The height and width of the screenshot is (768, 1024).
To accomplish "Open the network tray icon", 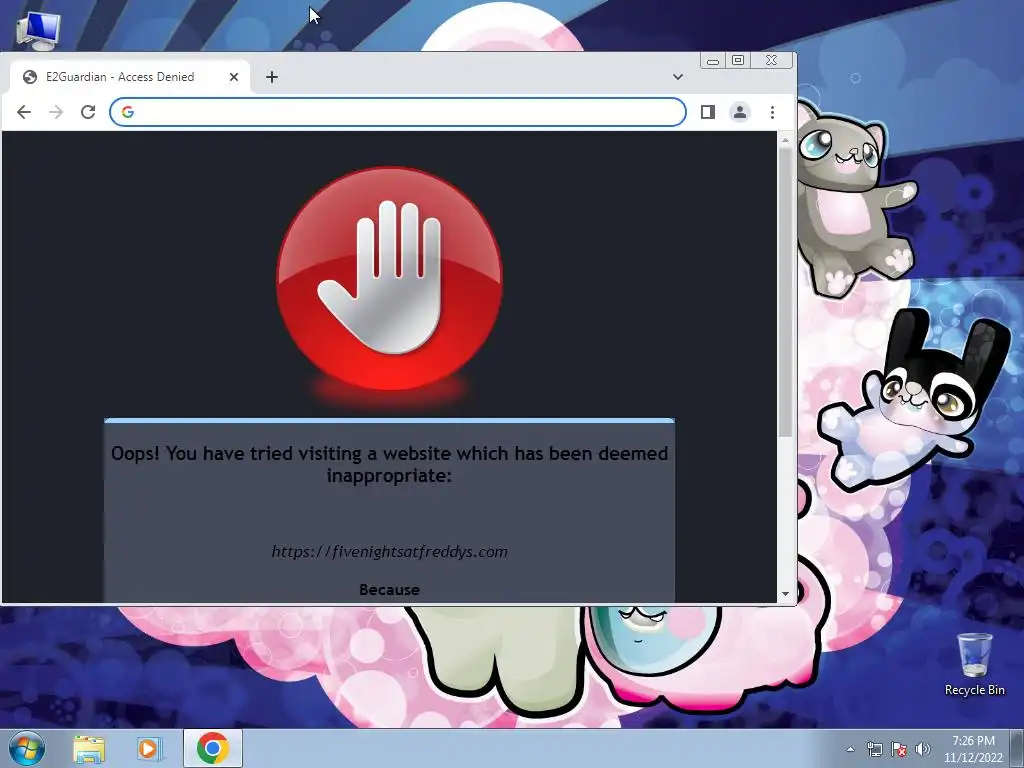I will [x=874, y=749].
